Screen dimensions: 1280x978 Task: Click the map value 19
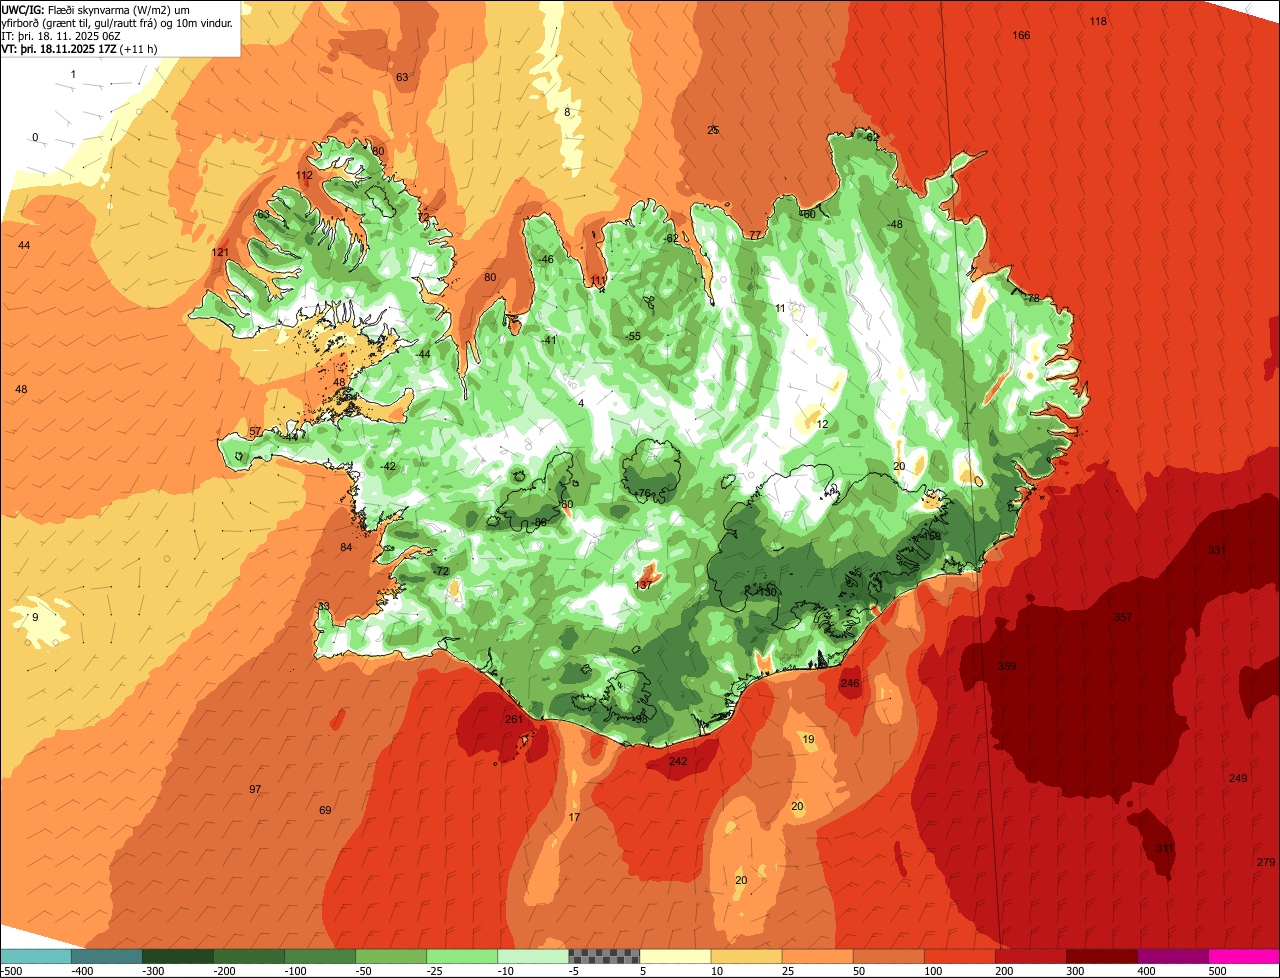(x=809, y=740)
